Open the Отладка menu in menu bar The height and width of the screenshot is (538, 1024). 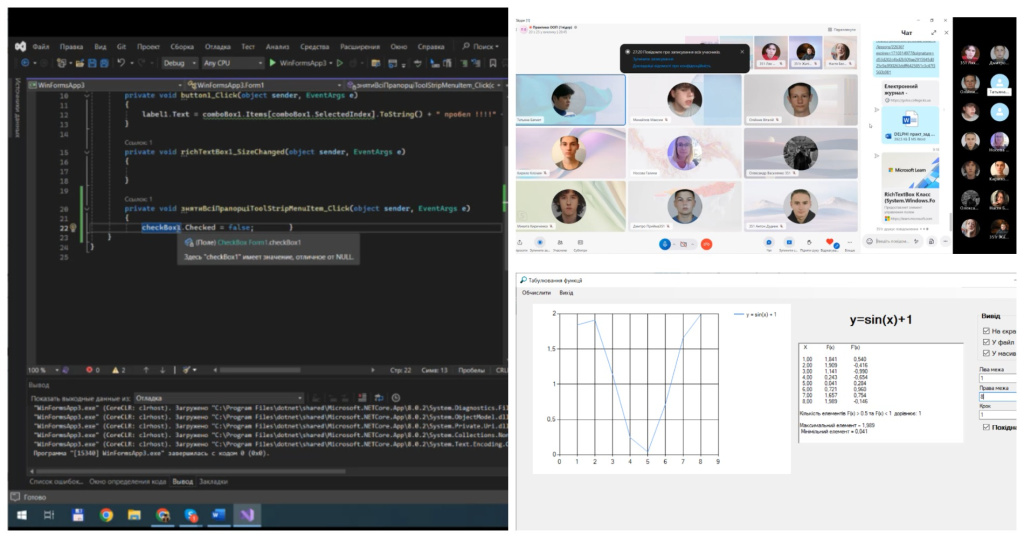(217, 46)
